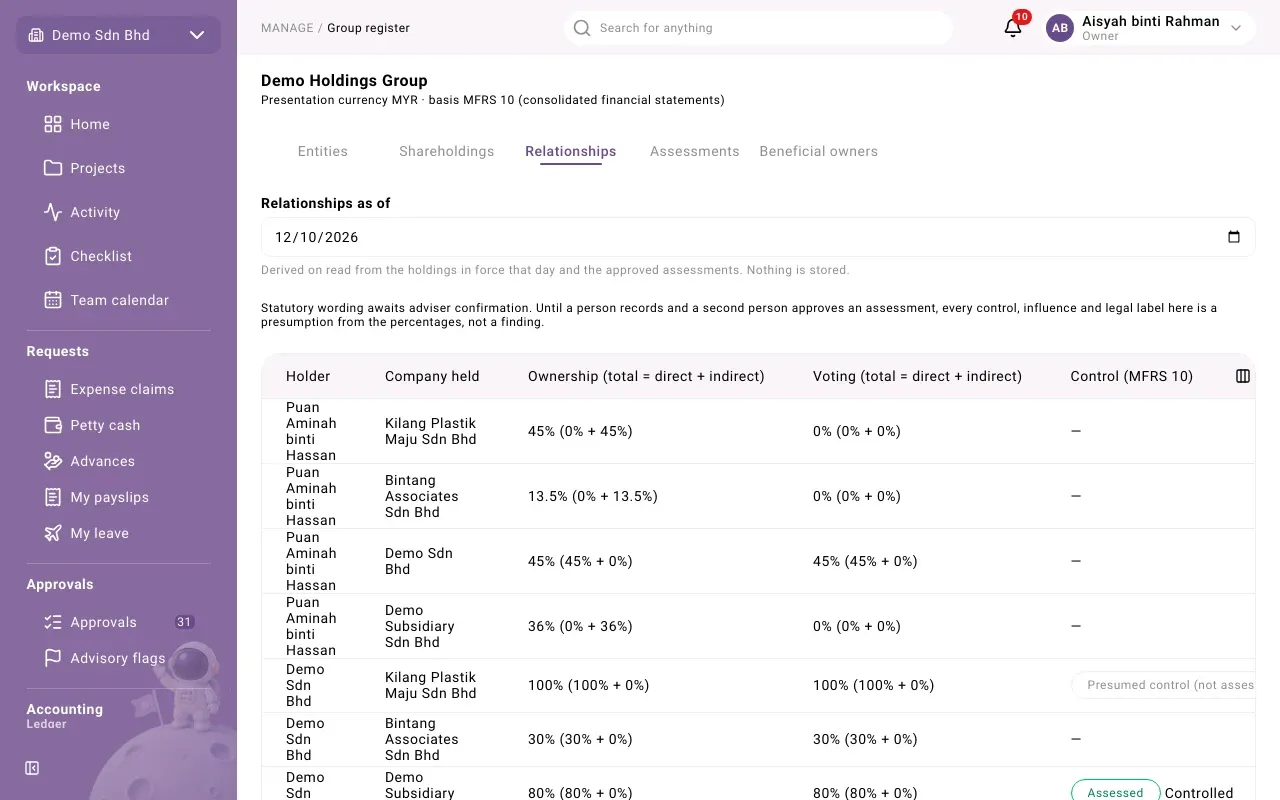The height and width of the screenshot is (800, 1280).
Task: Open the Team calendar icon
Action: (53, 300)
